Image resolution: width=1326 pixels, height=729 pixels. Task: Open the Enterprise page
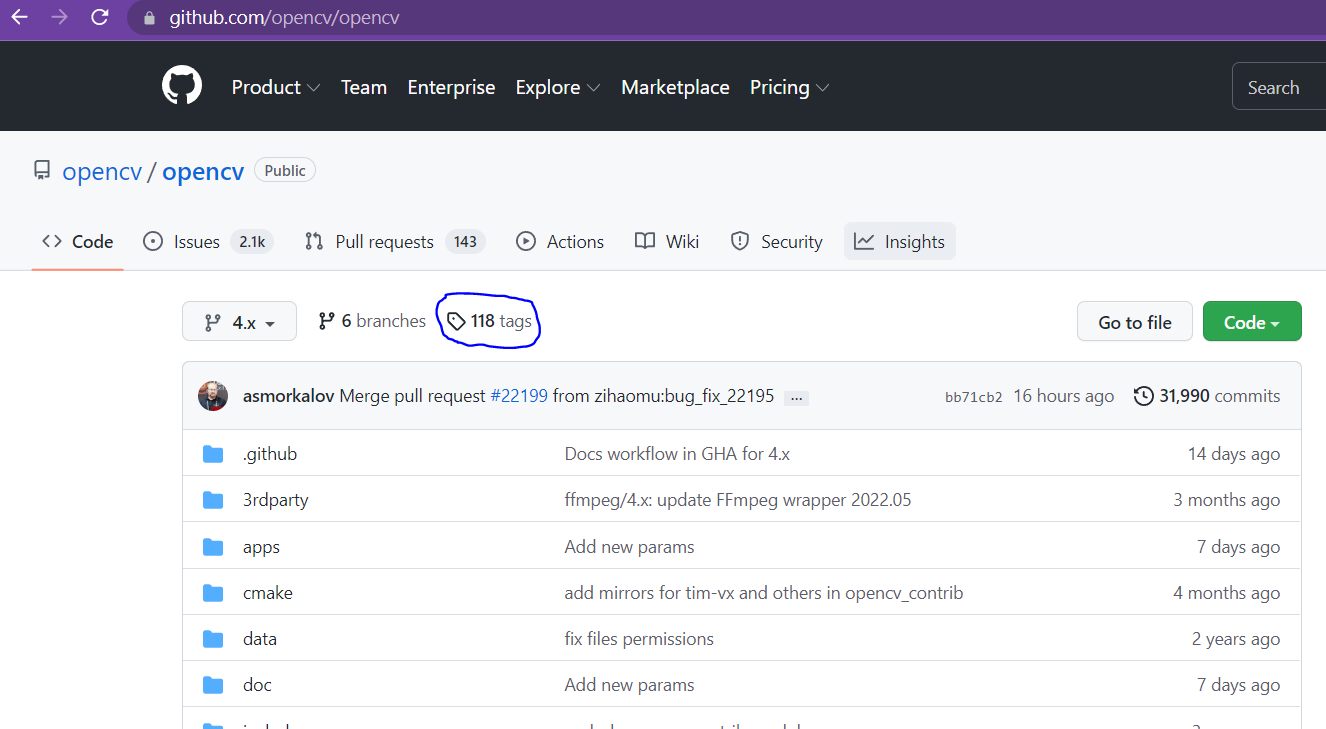pyautogui.click(x=451, y=87)
